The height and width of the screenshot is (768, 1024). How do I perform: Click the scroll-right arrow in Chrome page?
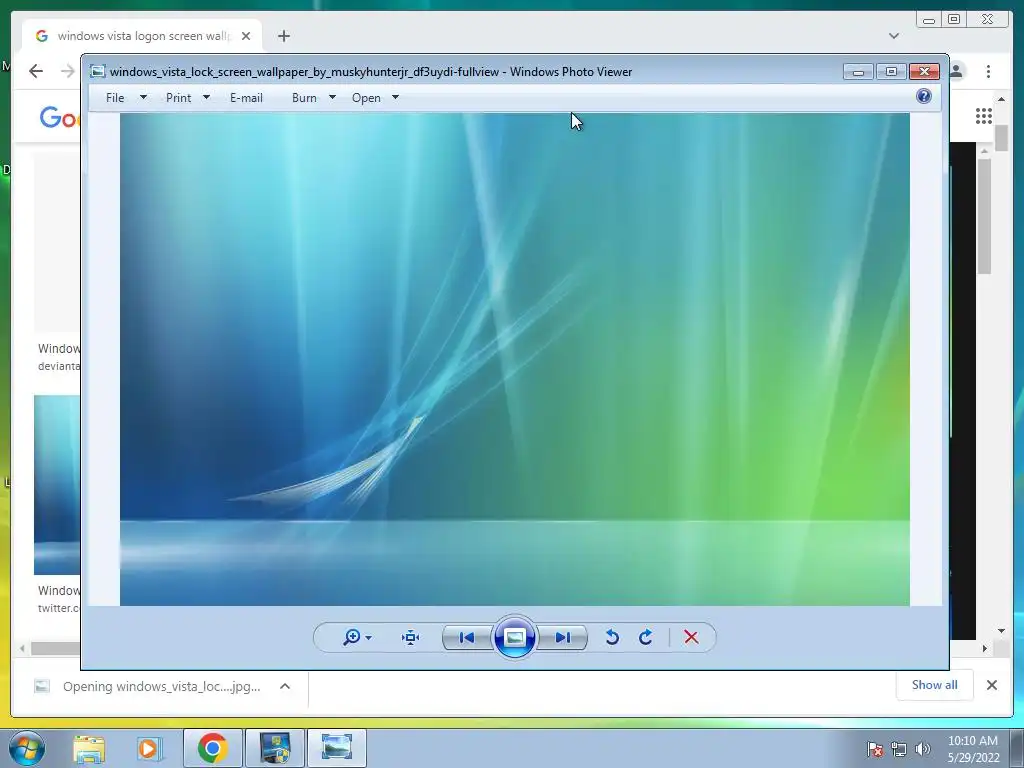tap(985, 648)
